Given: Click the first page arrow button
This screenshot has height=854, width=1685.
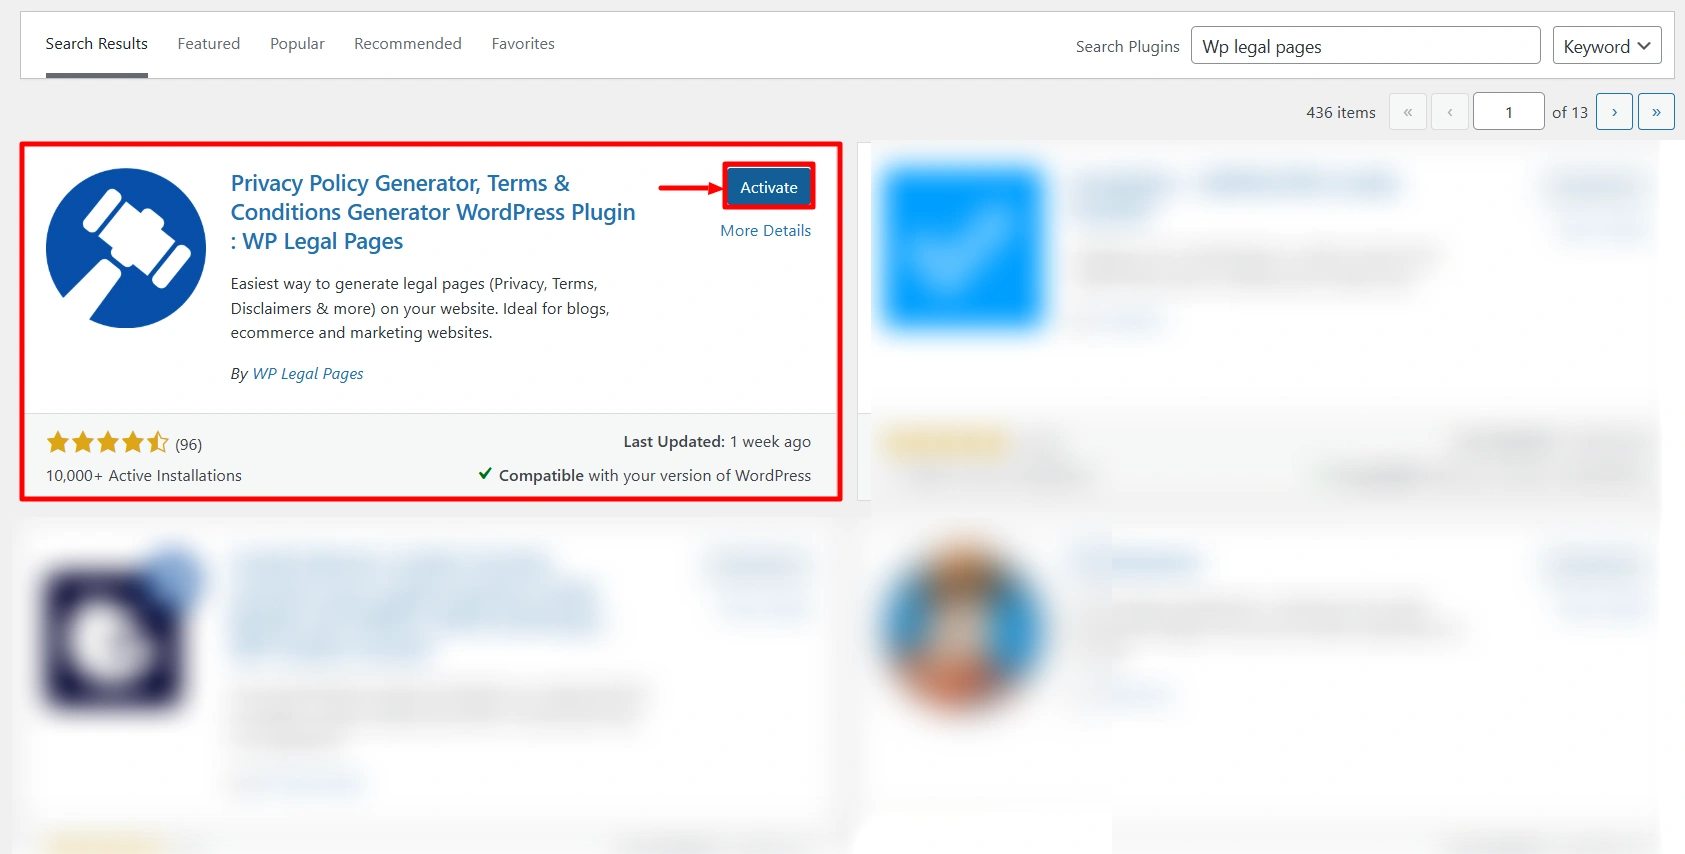Looking at the screenshot, I should pyautogui.click(x=1408, y=112).
